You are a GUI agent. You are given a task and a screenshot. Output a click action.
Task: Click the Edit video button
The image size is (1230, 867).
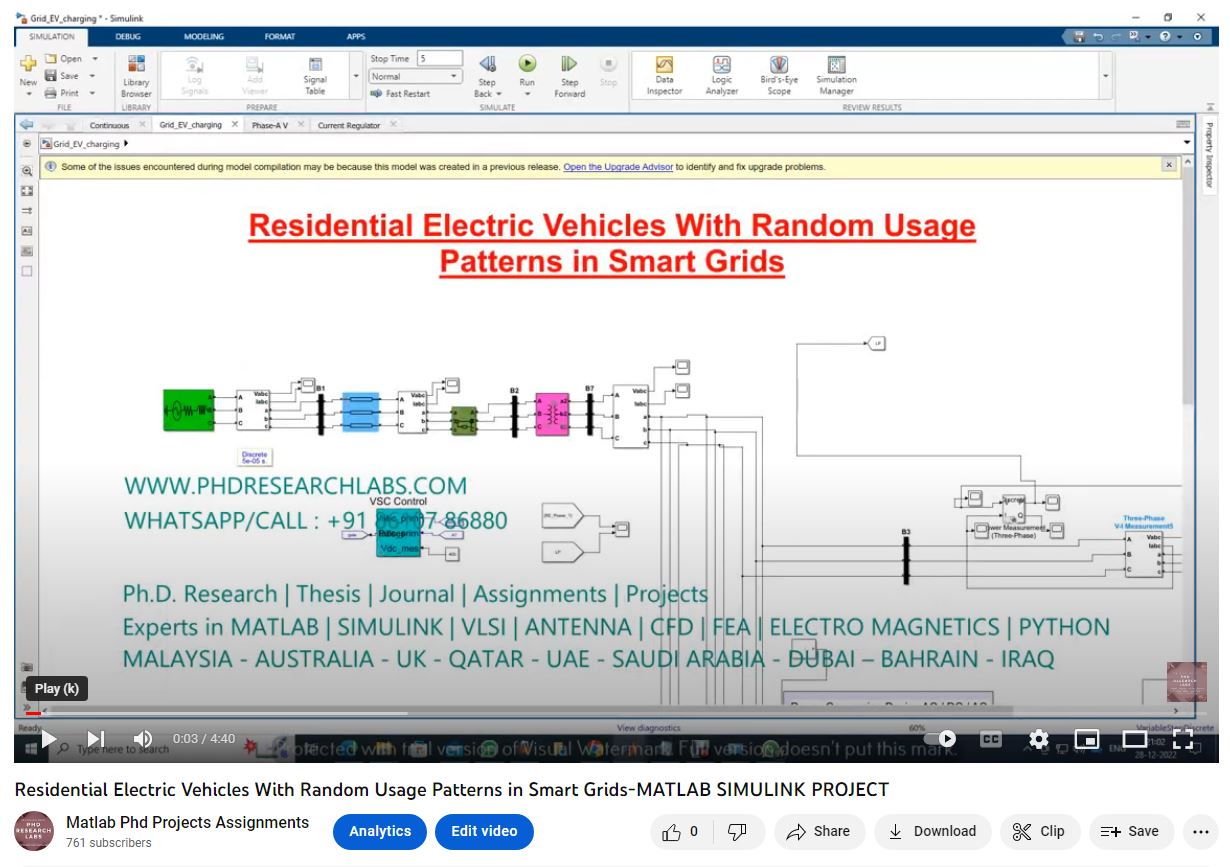pos(484,831)
